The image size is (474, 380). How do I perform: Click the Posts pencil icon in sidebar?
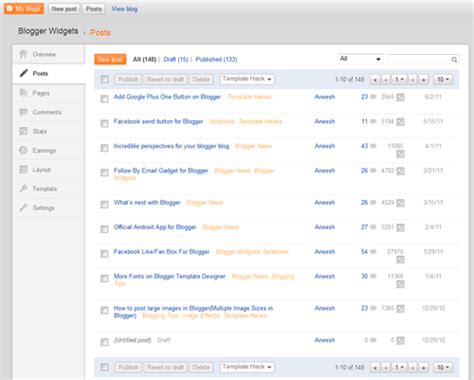[23, 73]
